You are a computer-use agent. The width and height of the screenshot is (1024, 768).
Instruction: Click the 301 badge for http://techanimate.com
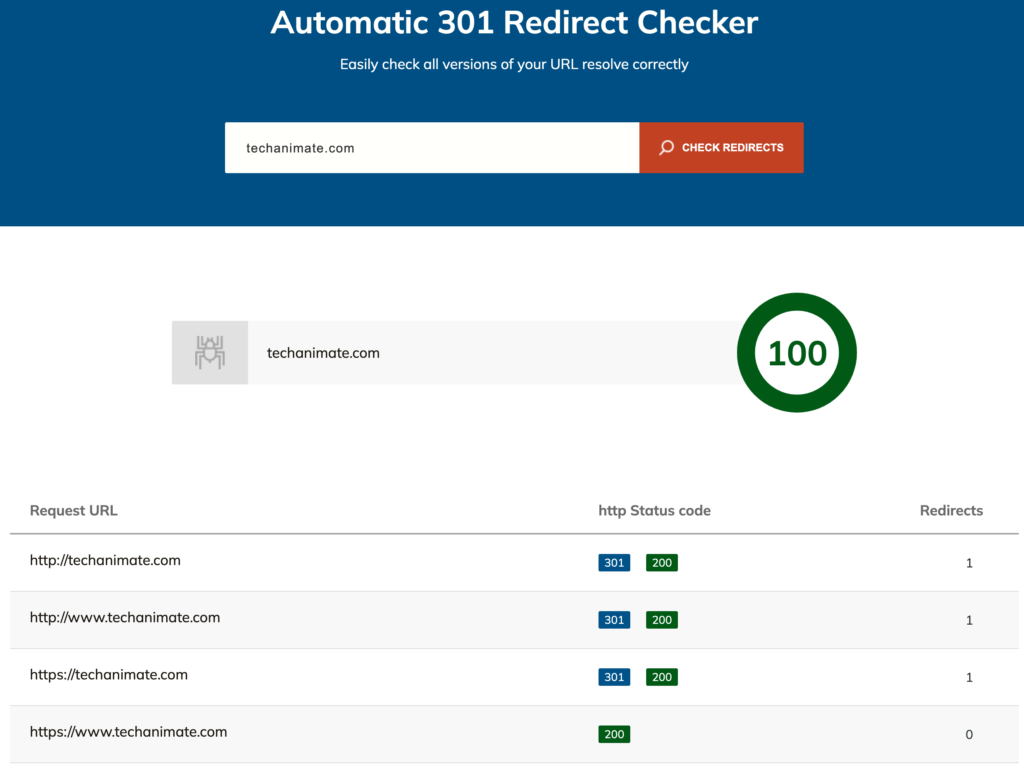(614, 563)
